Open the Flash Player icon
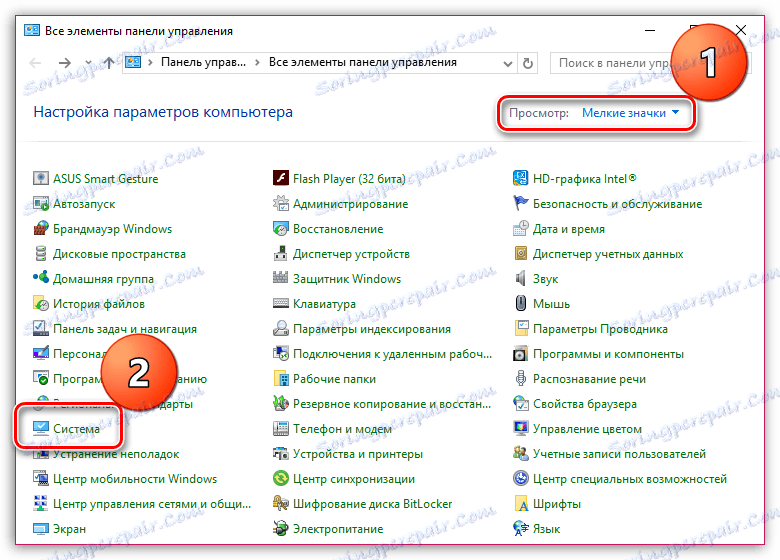 [281, 179]
